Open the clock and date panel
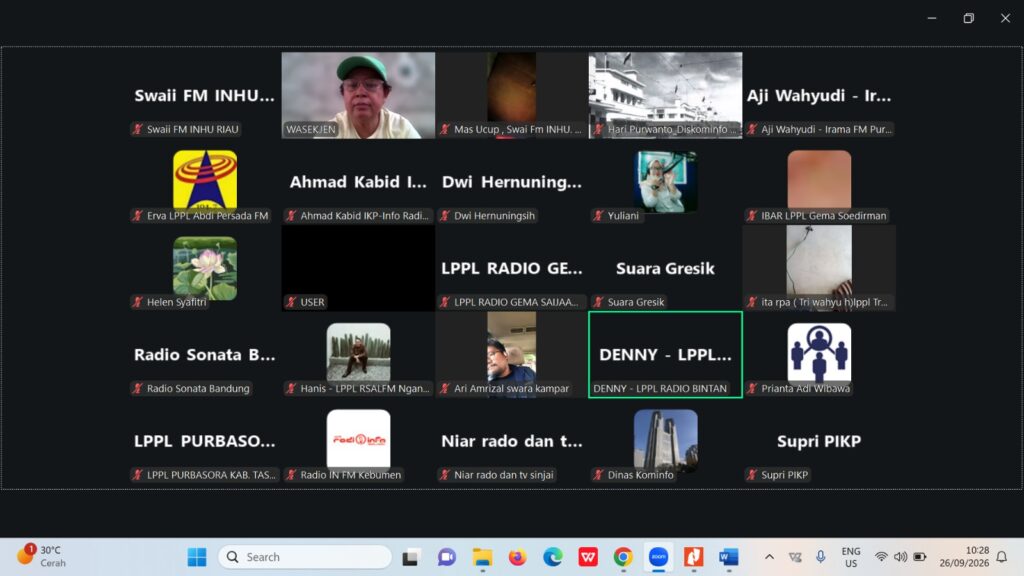Image resolution: width=1024 pixels, height=576 pixels. [x=964, y=557]
